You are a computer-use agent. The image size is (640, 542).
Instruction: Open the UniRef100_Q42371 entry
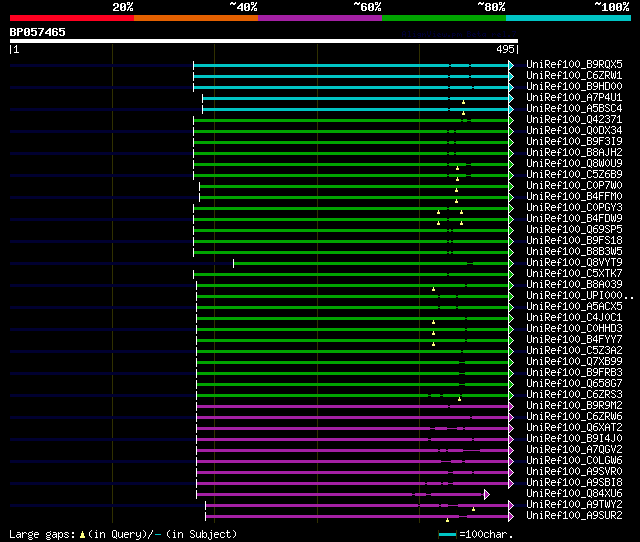coord(574,120)
